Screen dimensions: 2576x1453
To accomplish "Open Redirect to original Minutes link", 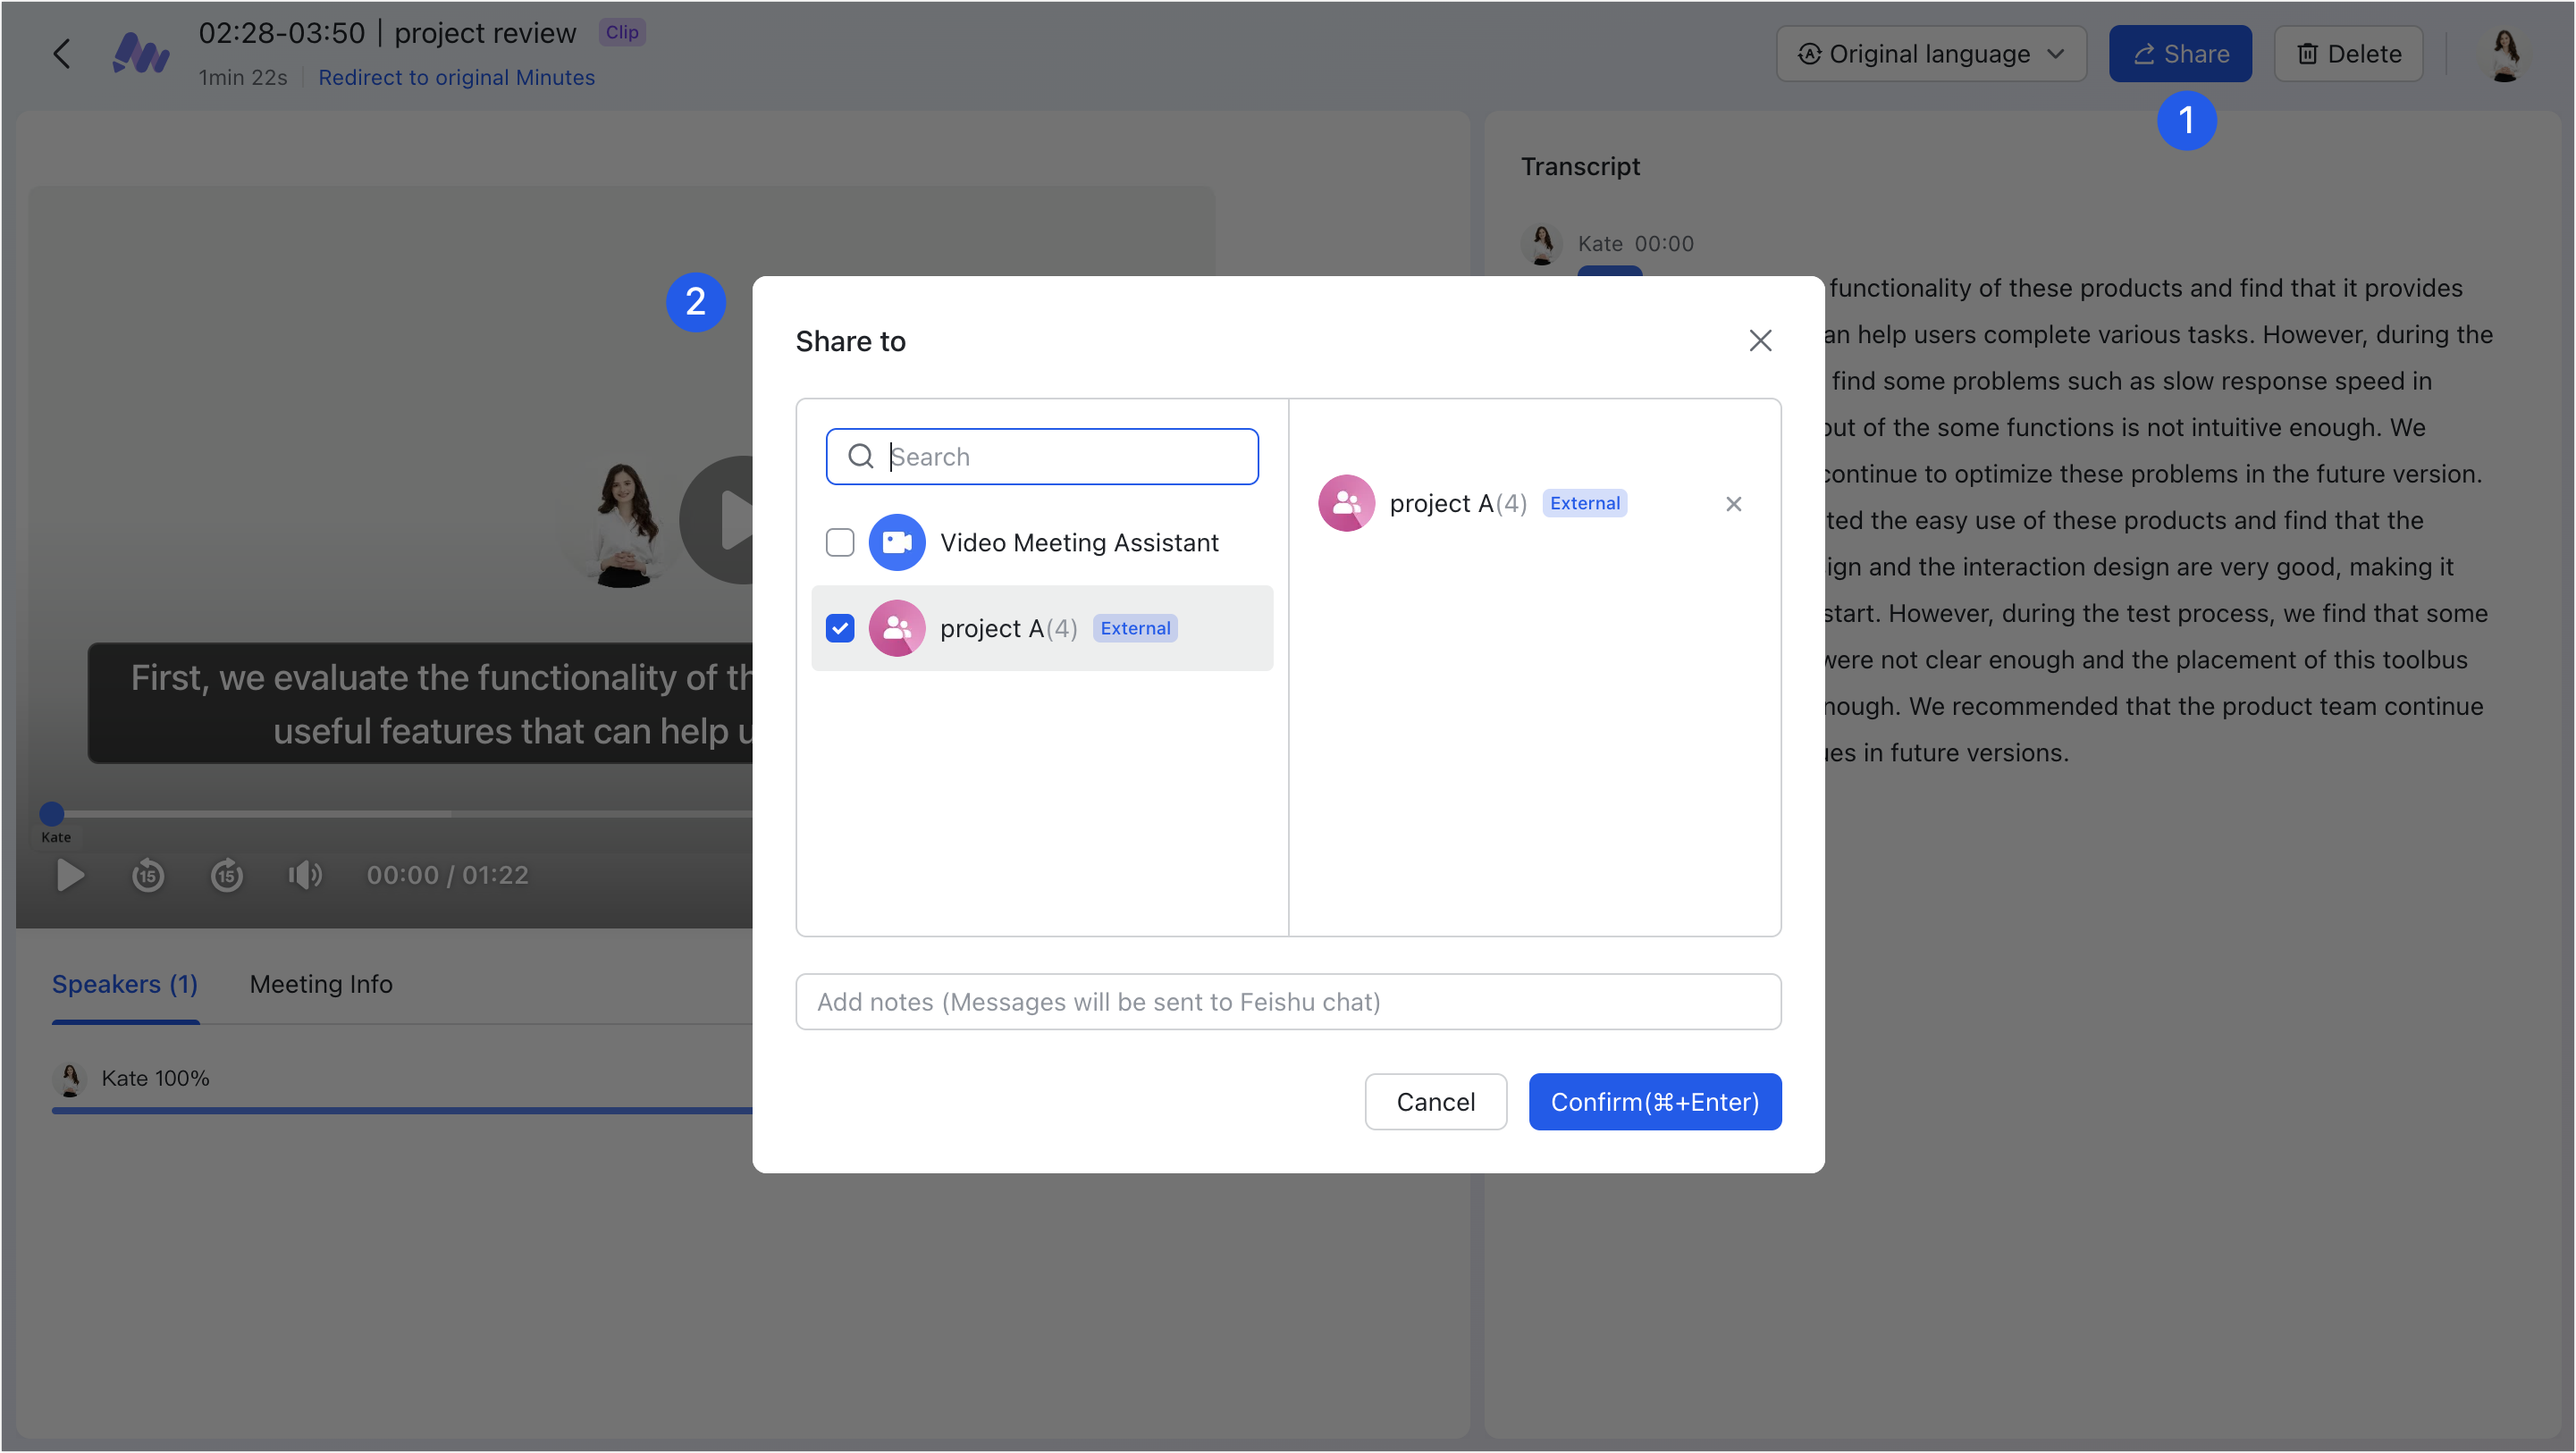I will pyautogui.click(x=456, y=77).
